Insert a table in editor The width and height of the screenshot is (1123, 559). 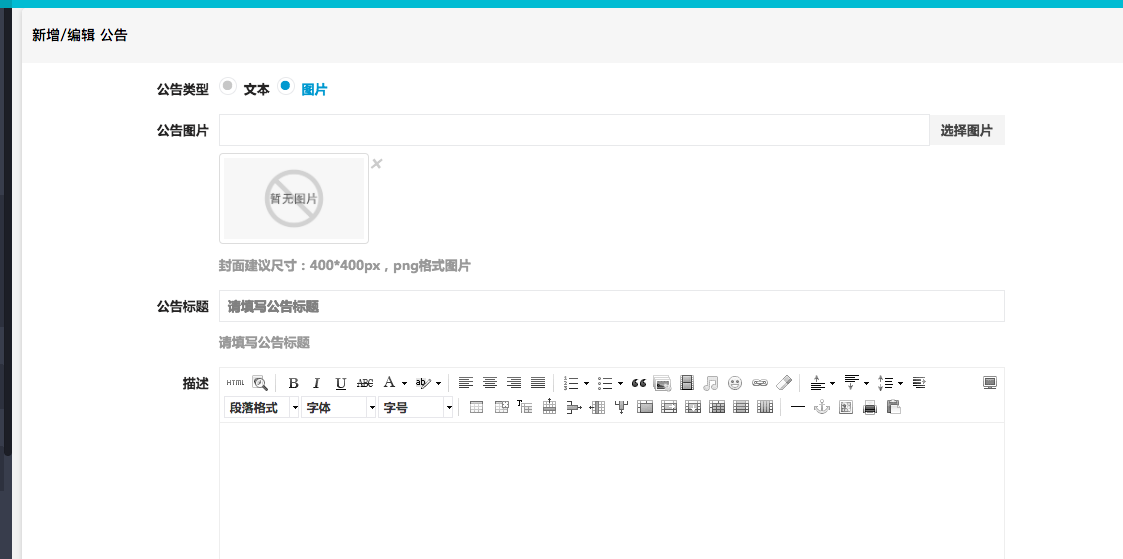[476, 407]
